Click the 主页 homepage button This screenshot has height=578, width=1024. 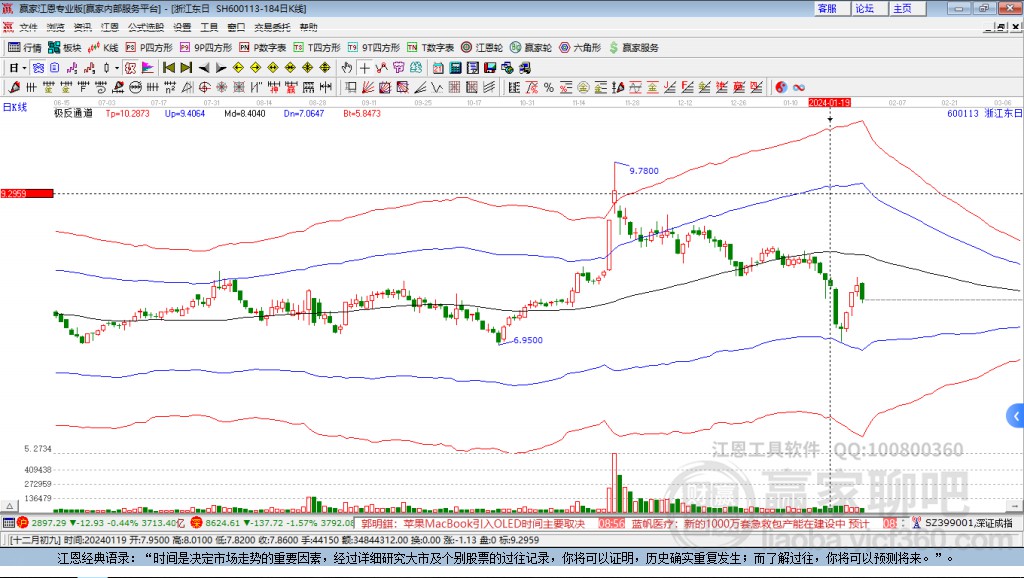coord(907,8)
